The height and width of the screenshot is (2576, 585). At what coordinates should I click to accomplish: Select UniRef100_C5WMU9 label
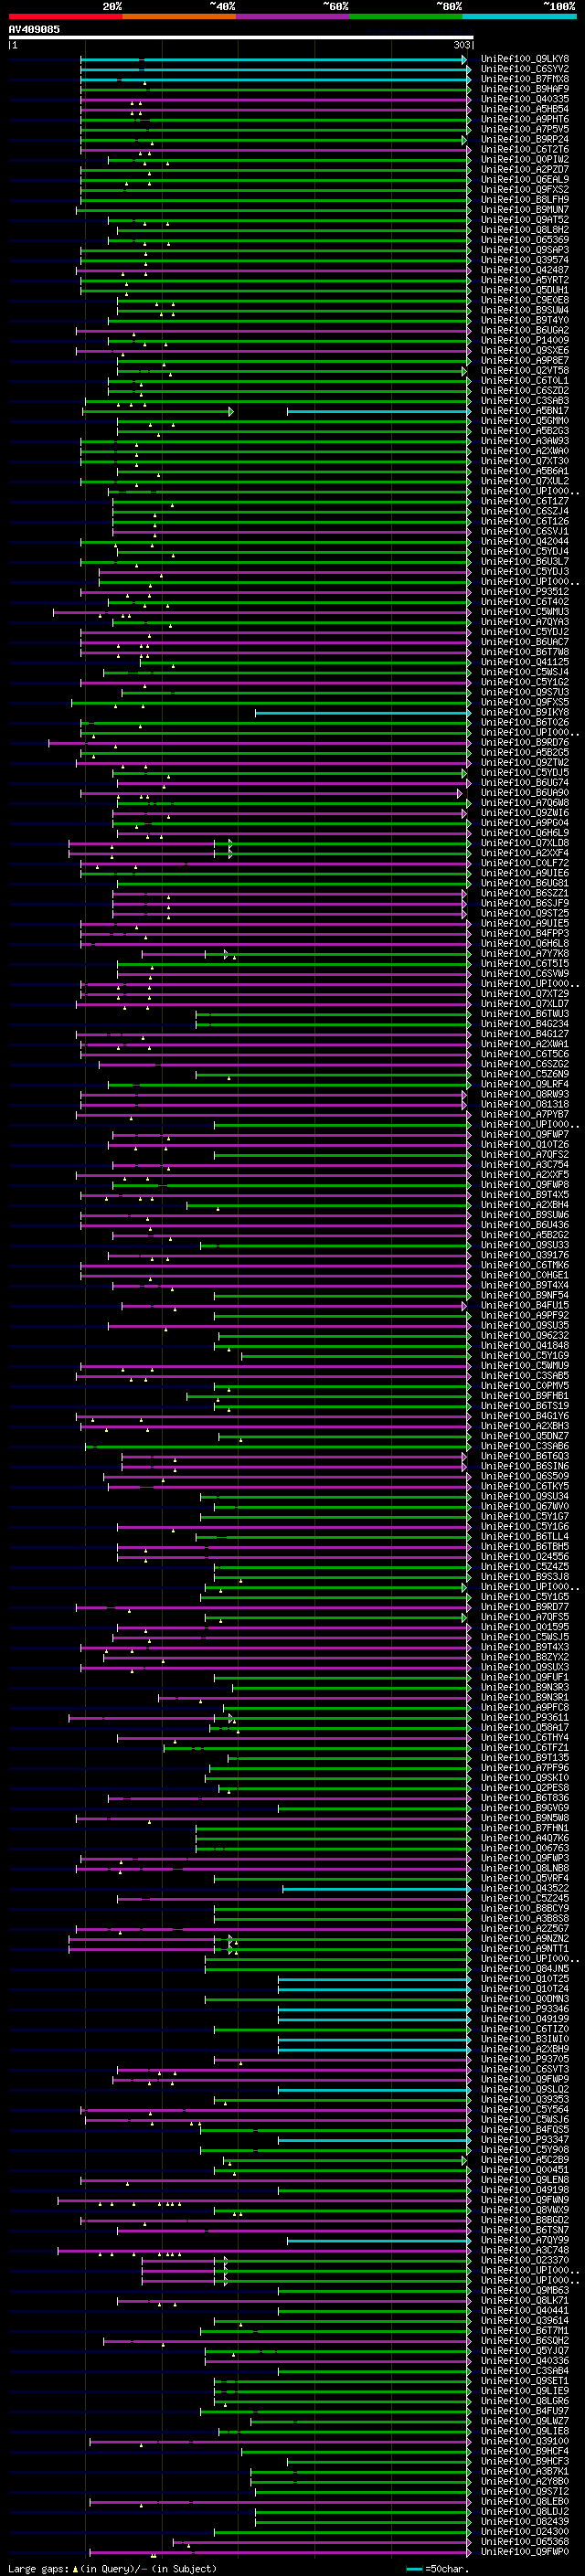pyautogui.click(x=525, y=1365)
